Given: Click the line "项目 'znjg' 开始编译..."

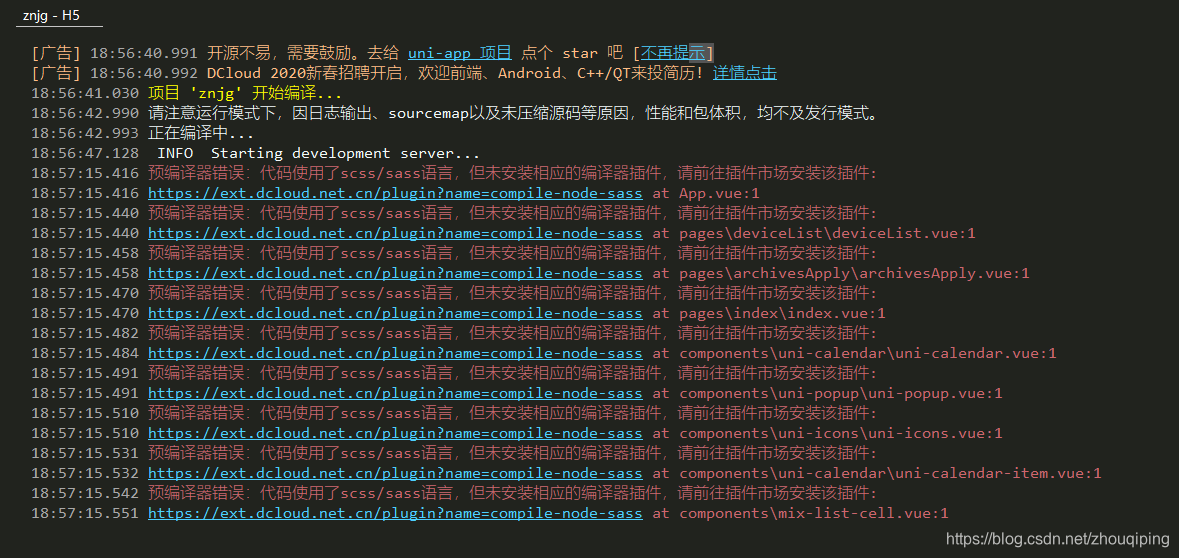Looking at the screenshot, I should [x=245, y=93].
